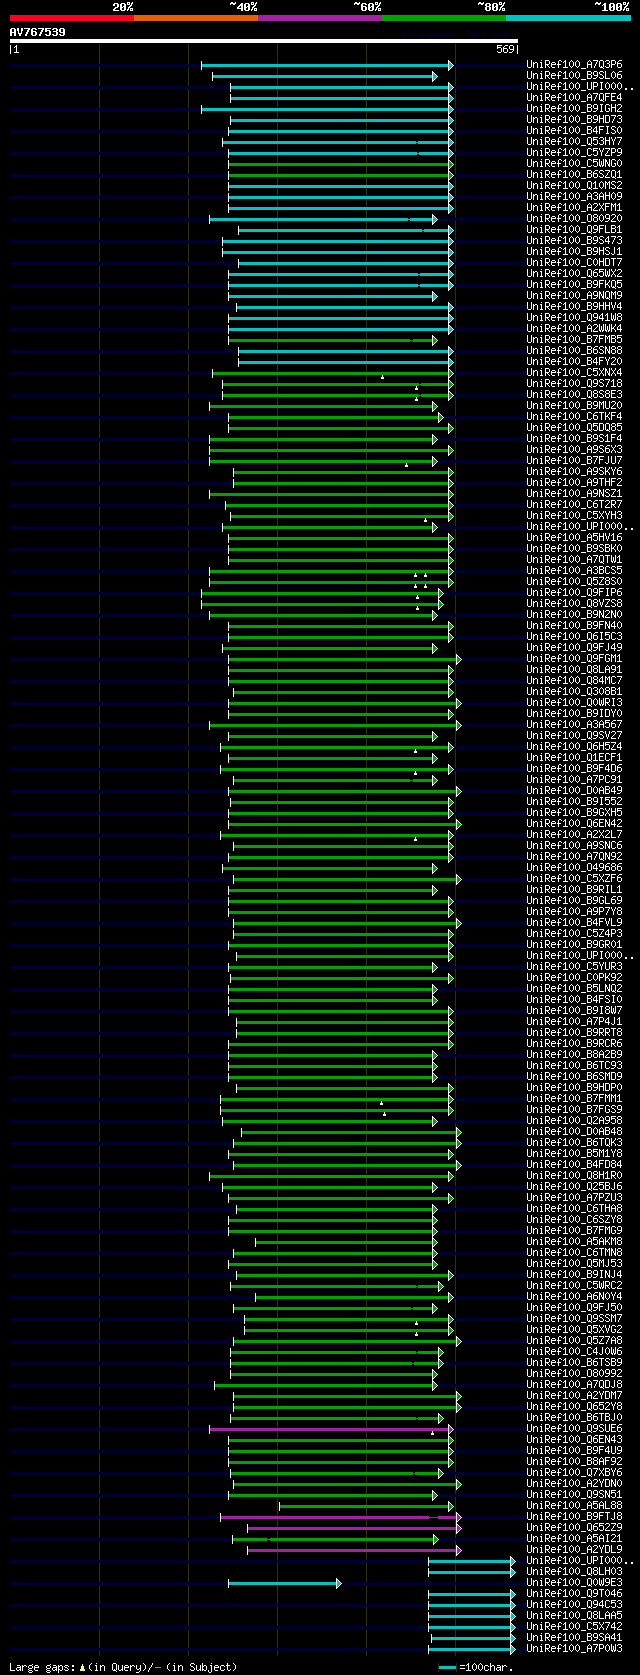
Task: Click the purple ~60% identity legend segment
Action: [320, 18]
